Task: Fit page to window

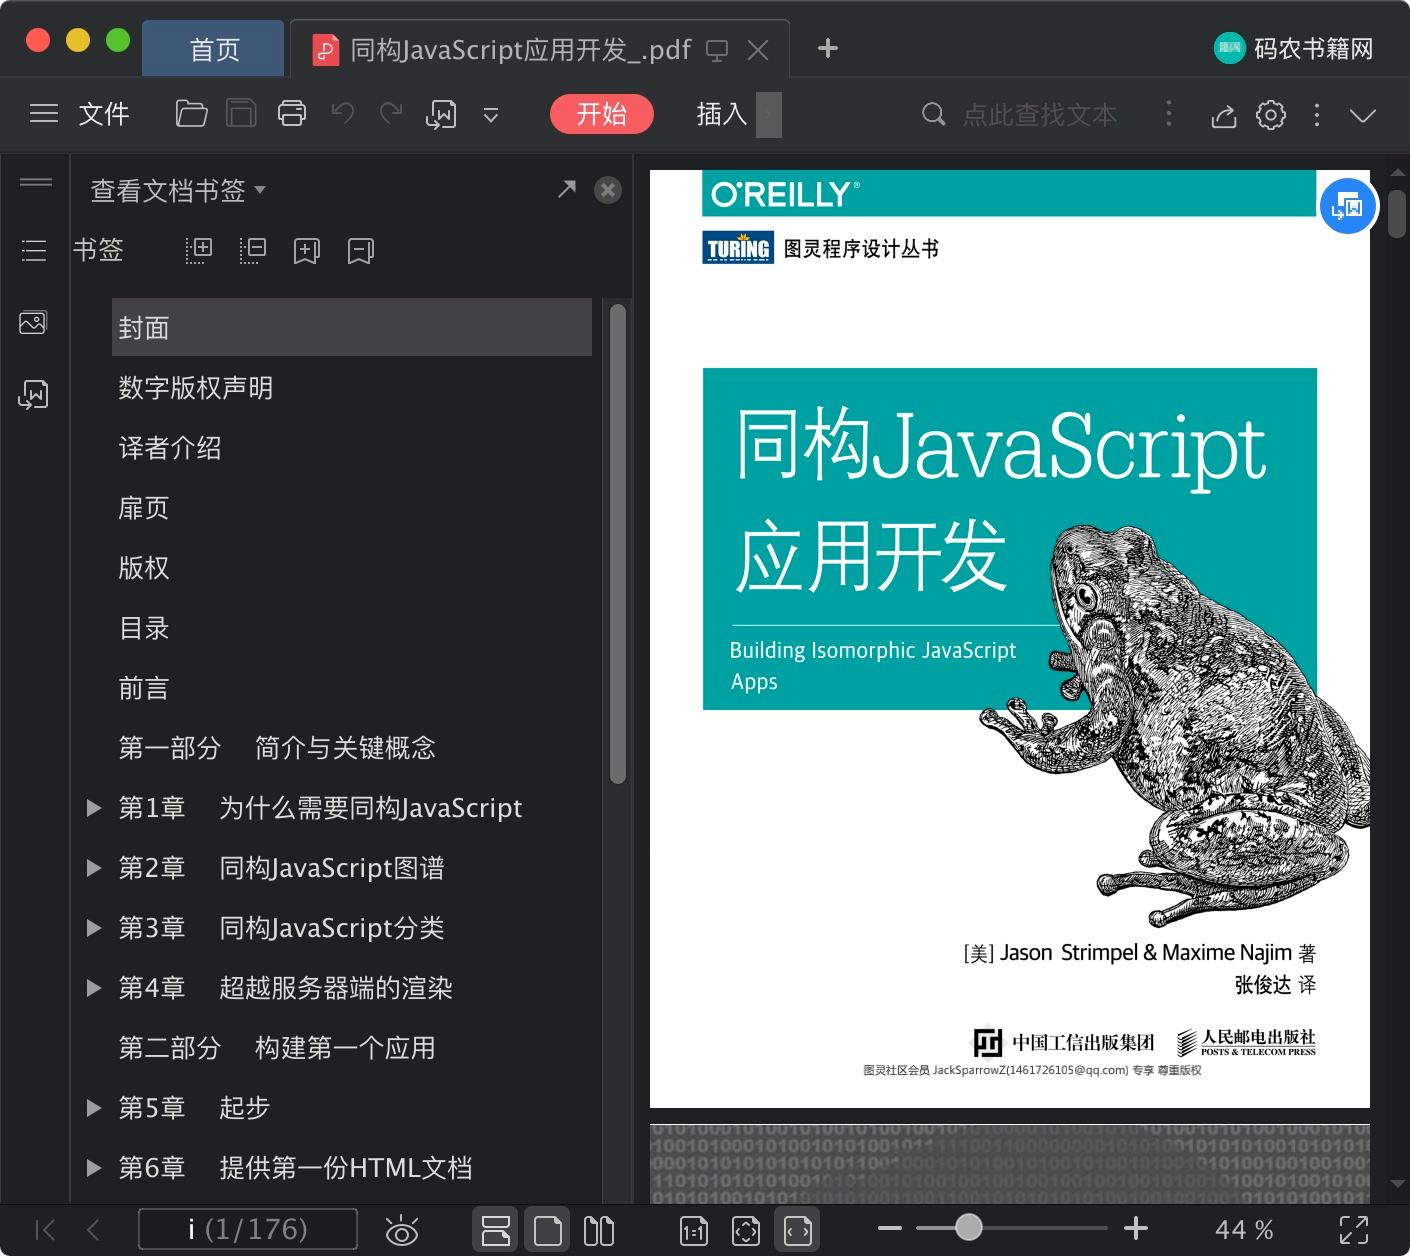Action: click(746, 1231)
